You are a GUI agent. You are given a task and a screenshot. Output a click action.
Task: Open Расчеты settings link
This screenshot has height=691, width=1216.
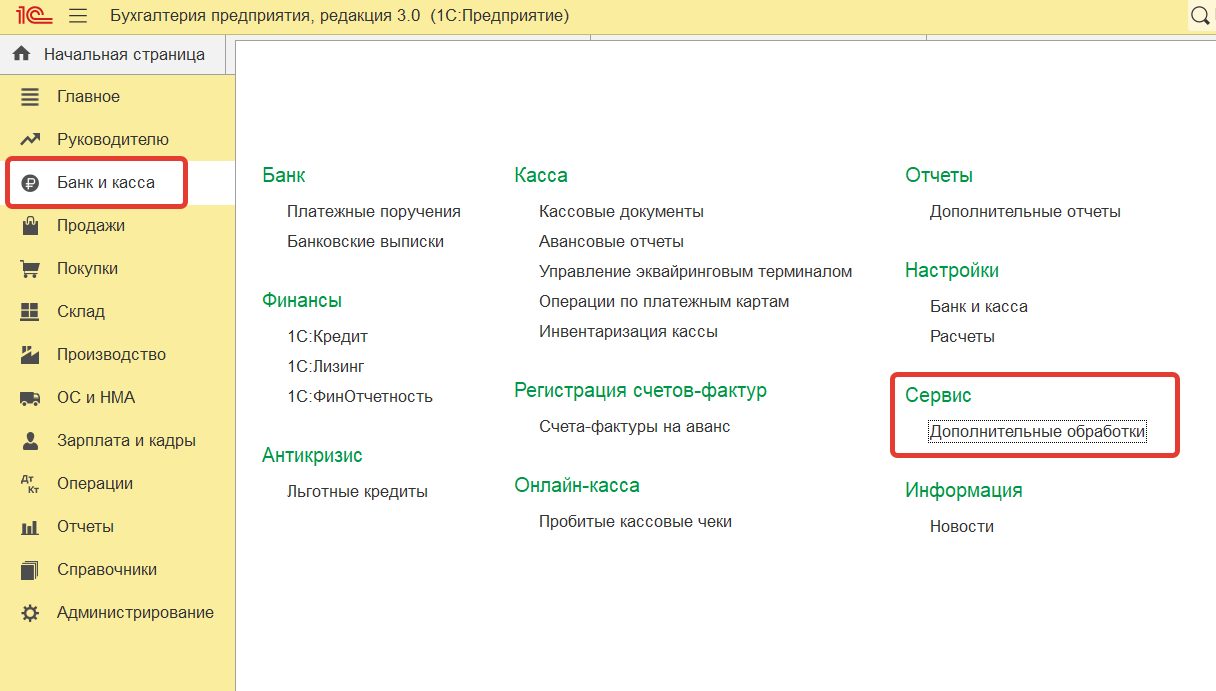click(x=962, y=337)
